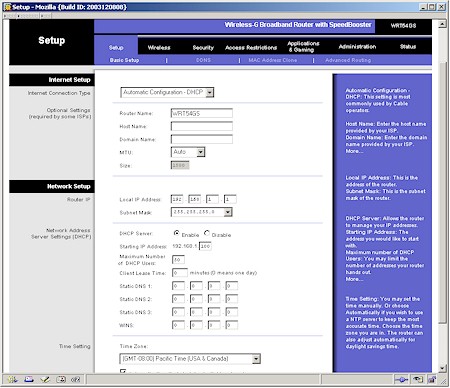Click the Starting IP Address field
450x388 pixels.
[205, 246]
